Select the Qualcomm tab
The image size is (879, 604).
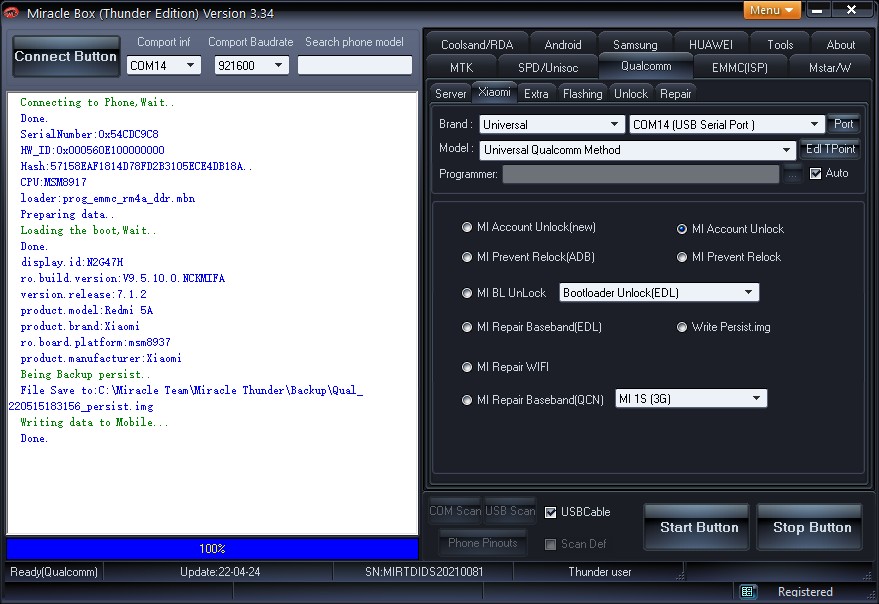pyautogui.click(x=646, y=66)
